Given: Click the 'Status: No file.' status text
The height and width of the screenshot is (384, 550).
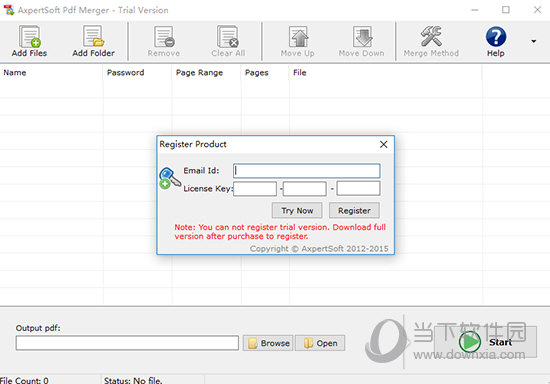Looking at the screenshot, I should [x=133, y=380].
